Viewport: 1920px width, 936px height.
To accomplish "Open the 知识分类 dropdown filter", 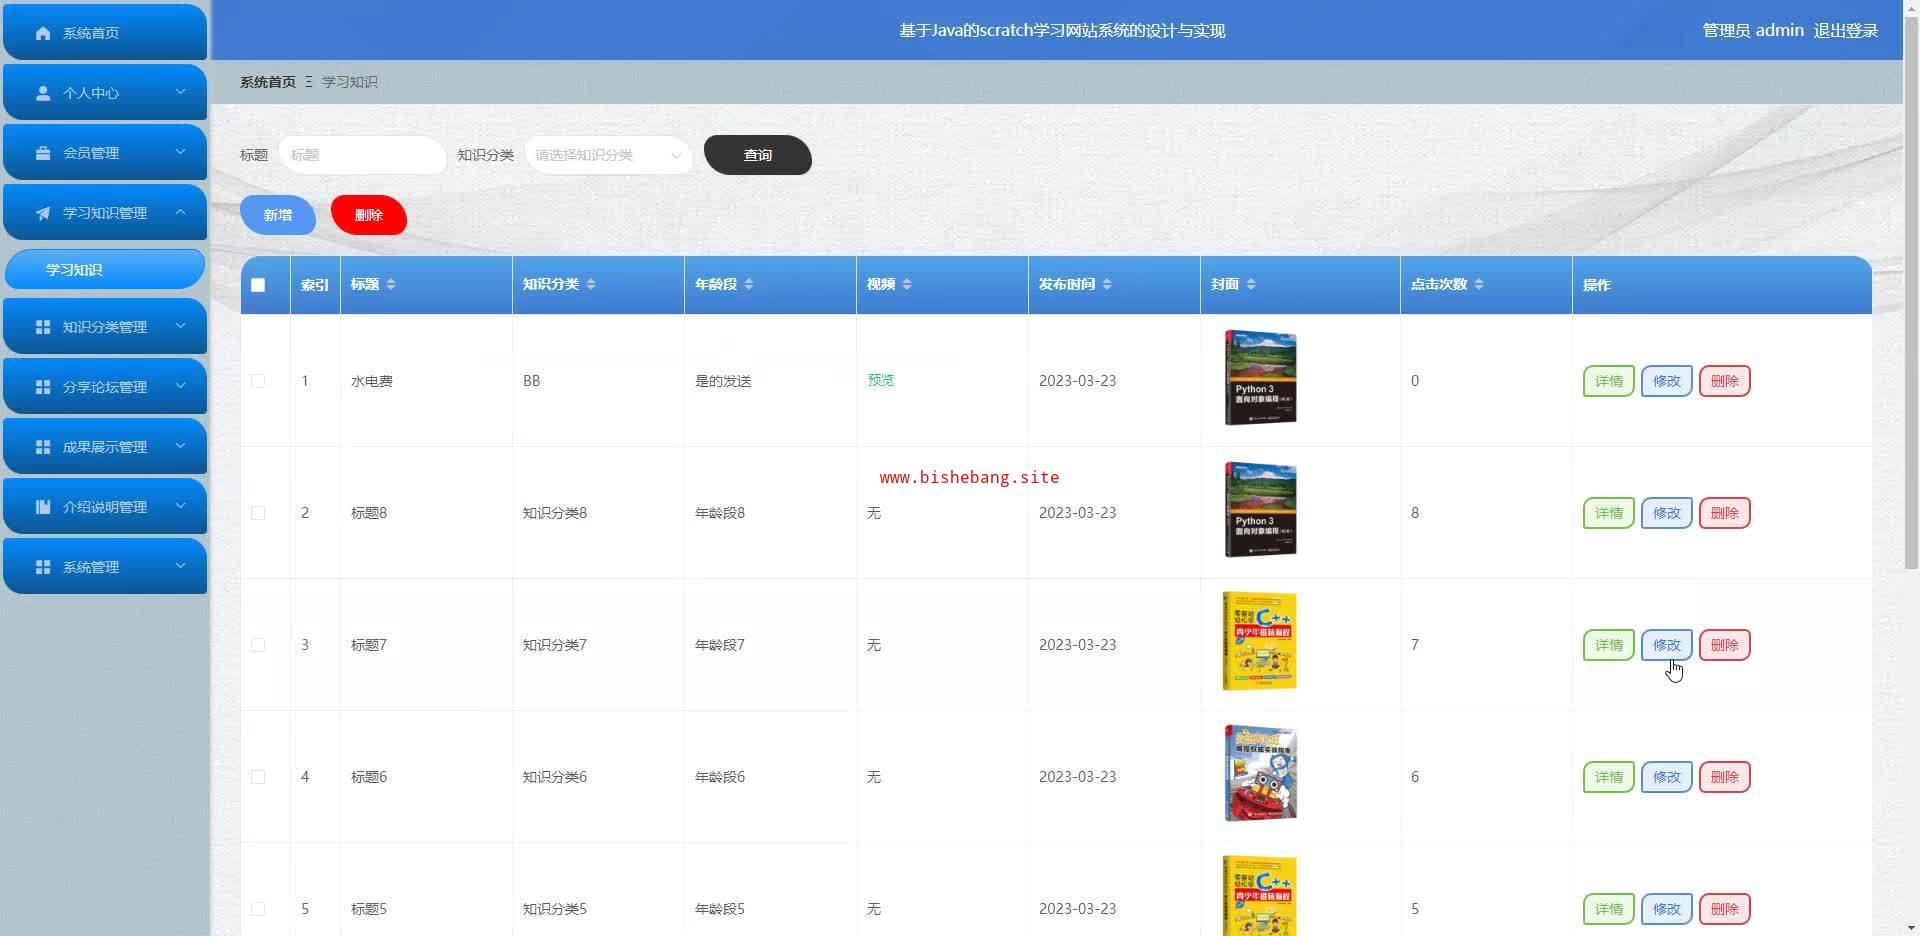I will [x=607, y=155].
